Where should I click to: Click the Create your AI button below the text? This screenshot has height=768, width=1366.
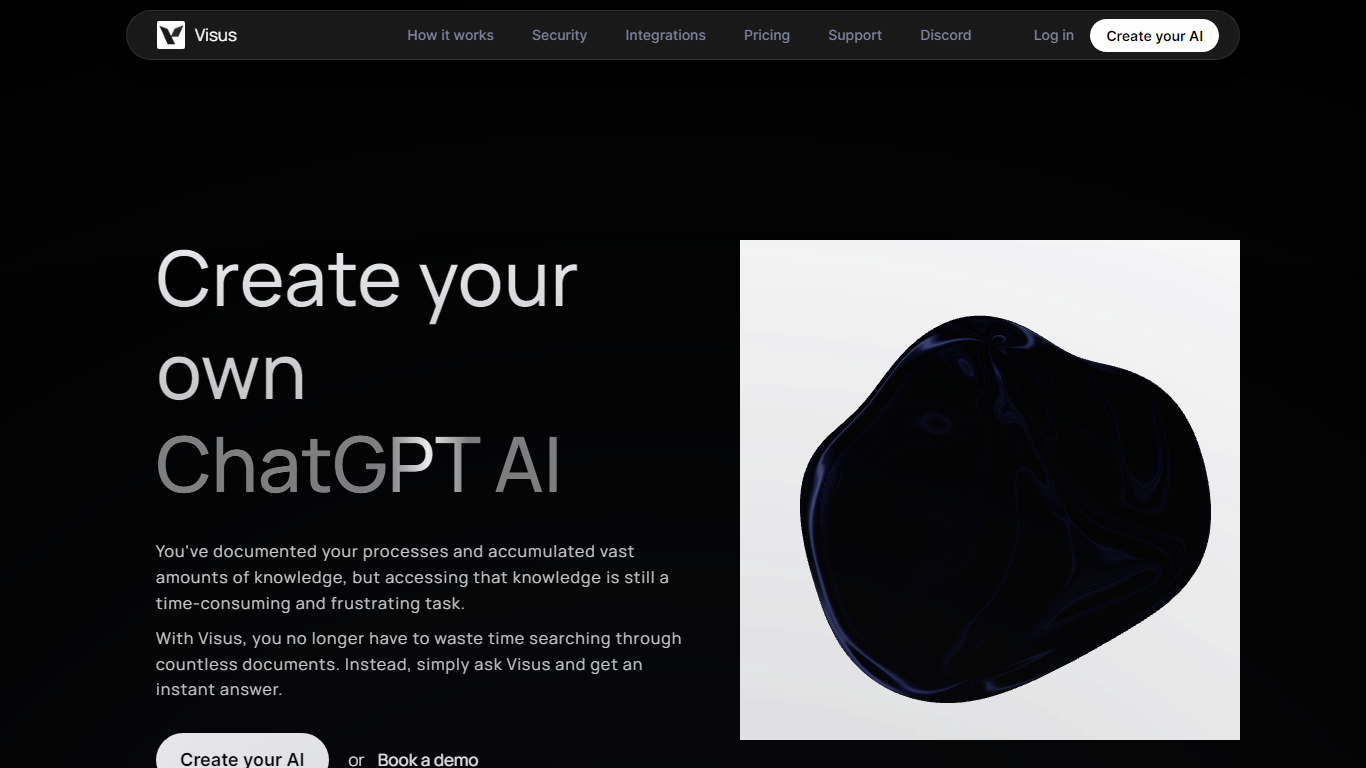point(242,755)
